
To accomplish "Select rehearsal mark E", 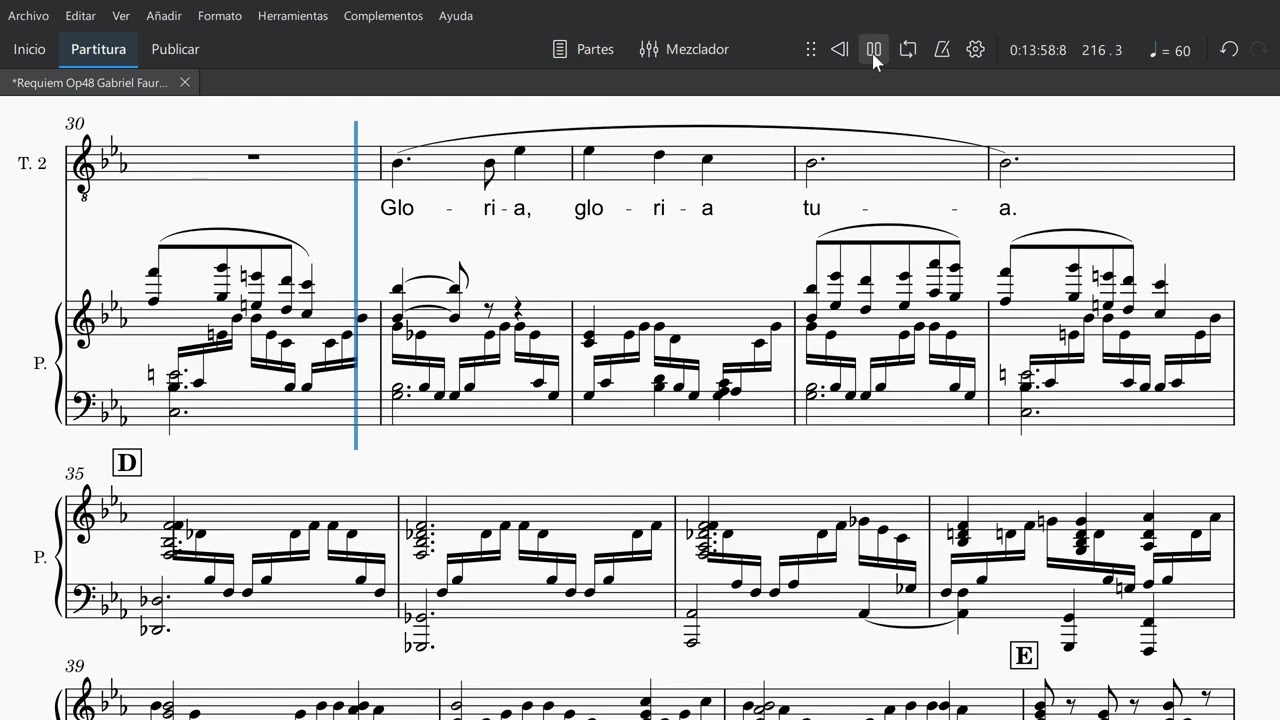I will pos(1024,656).
